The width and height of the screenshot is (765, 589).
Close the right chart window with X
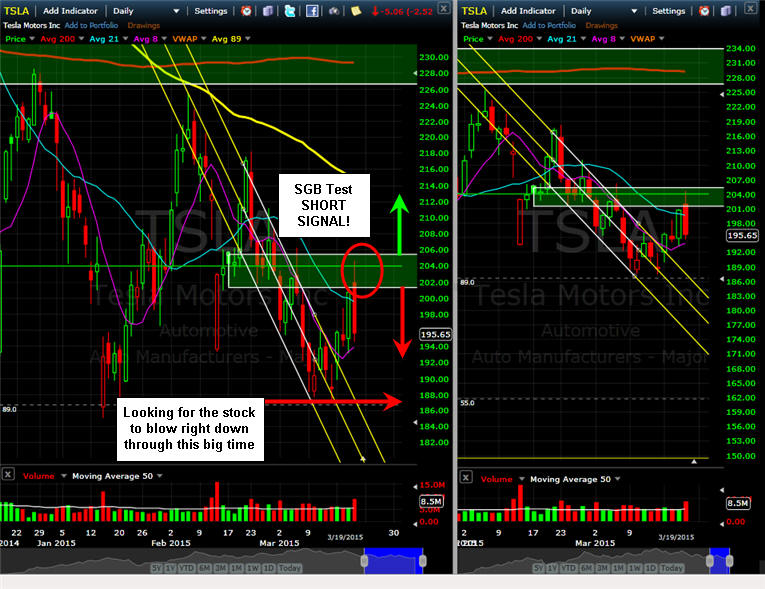point(750,8)
